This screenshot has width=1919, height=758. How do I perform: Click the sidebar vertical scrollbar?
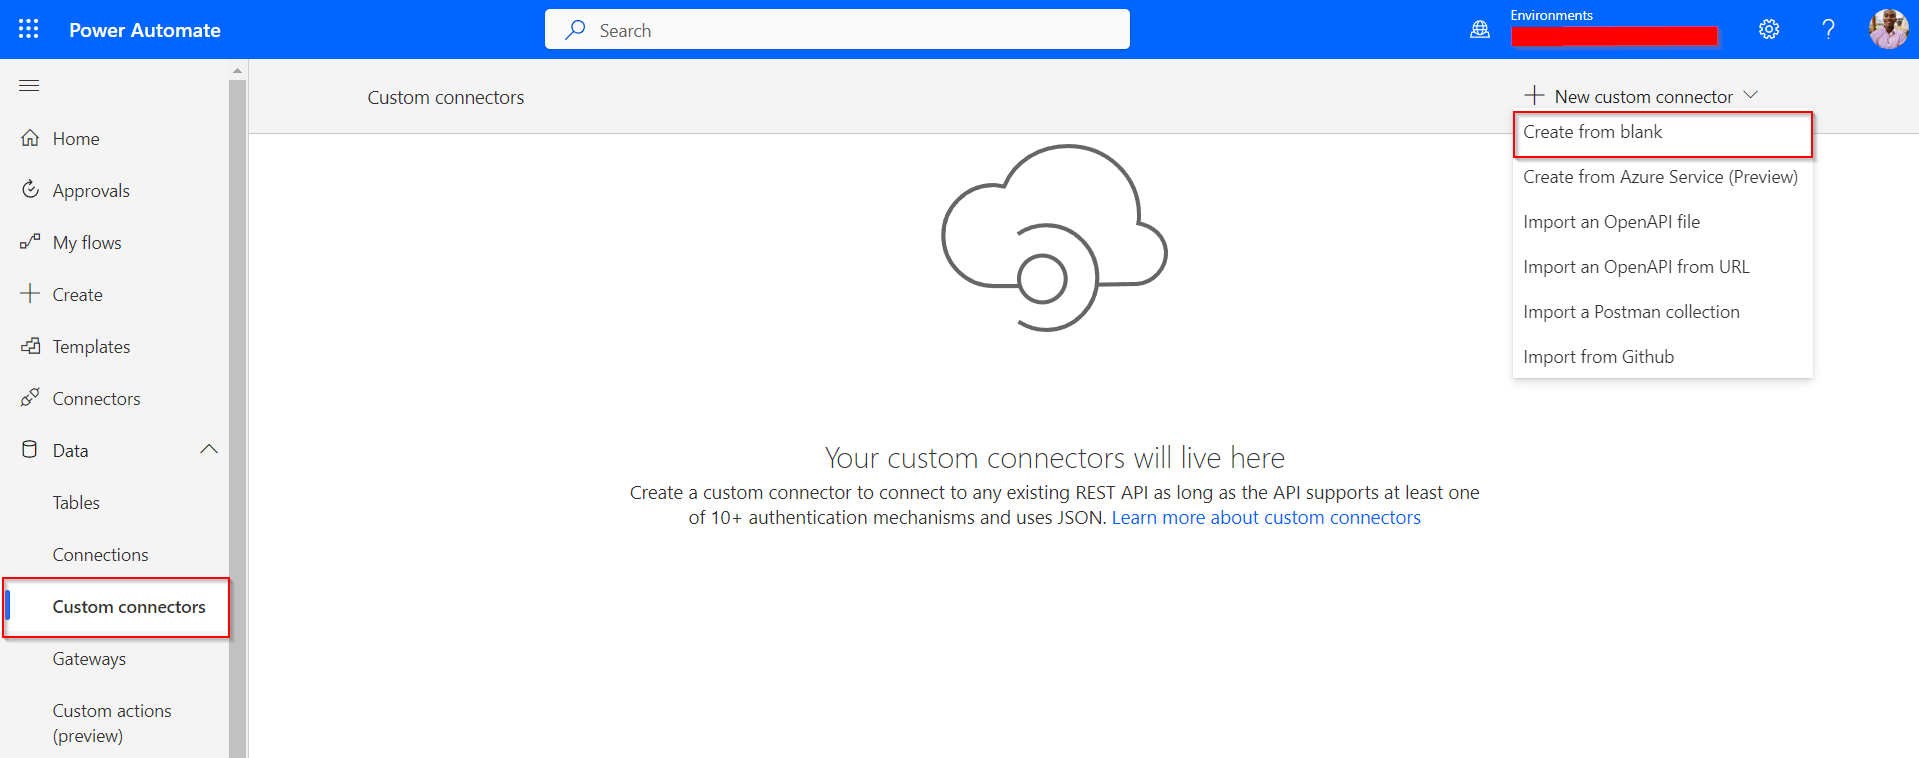[237, 400]
